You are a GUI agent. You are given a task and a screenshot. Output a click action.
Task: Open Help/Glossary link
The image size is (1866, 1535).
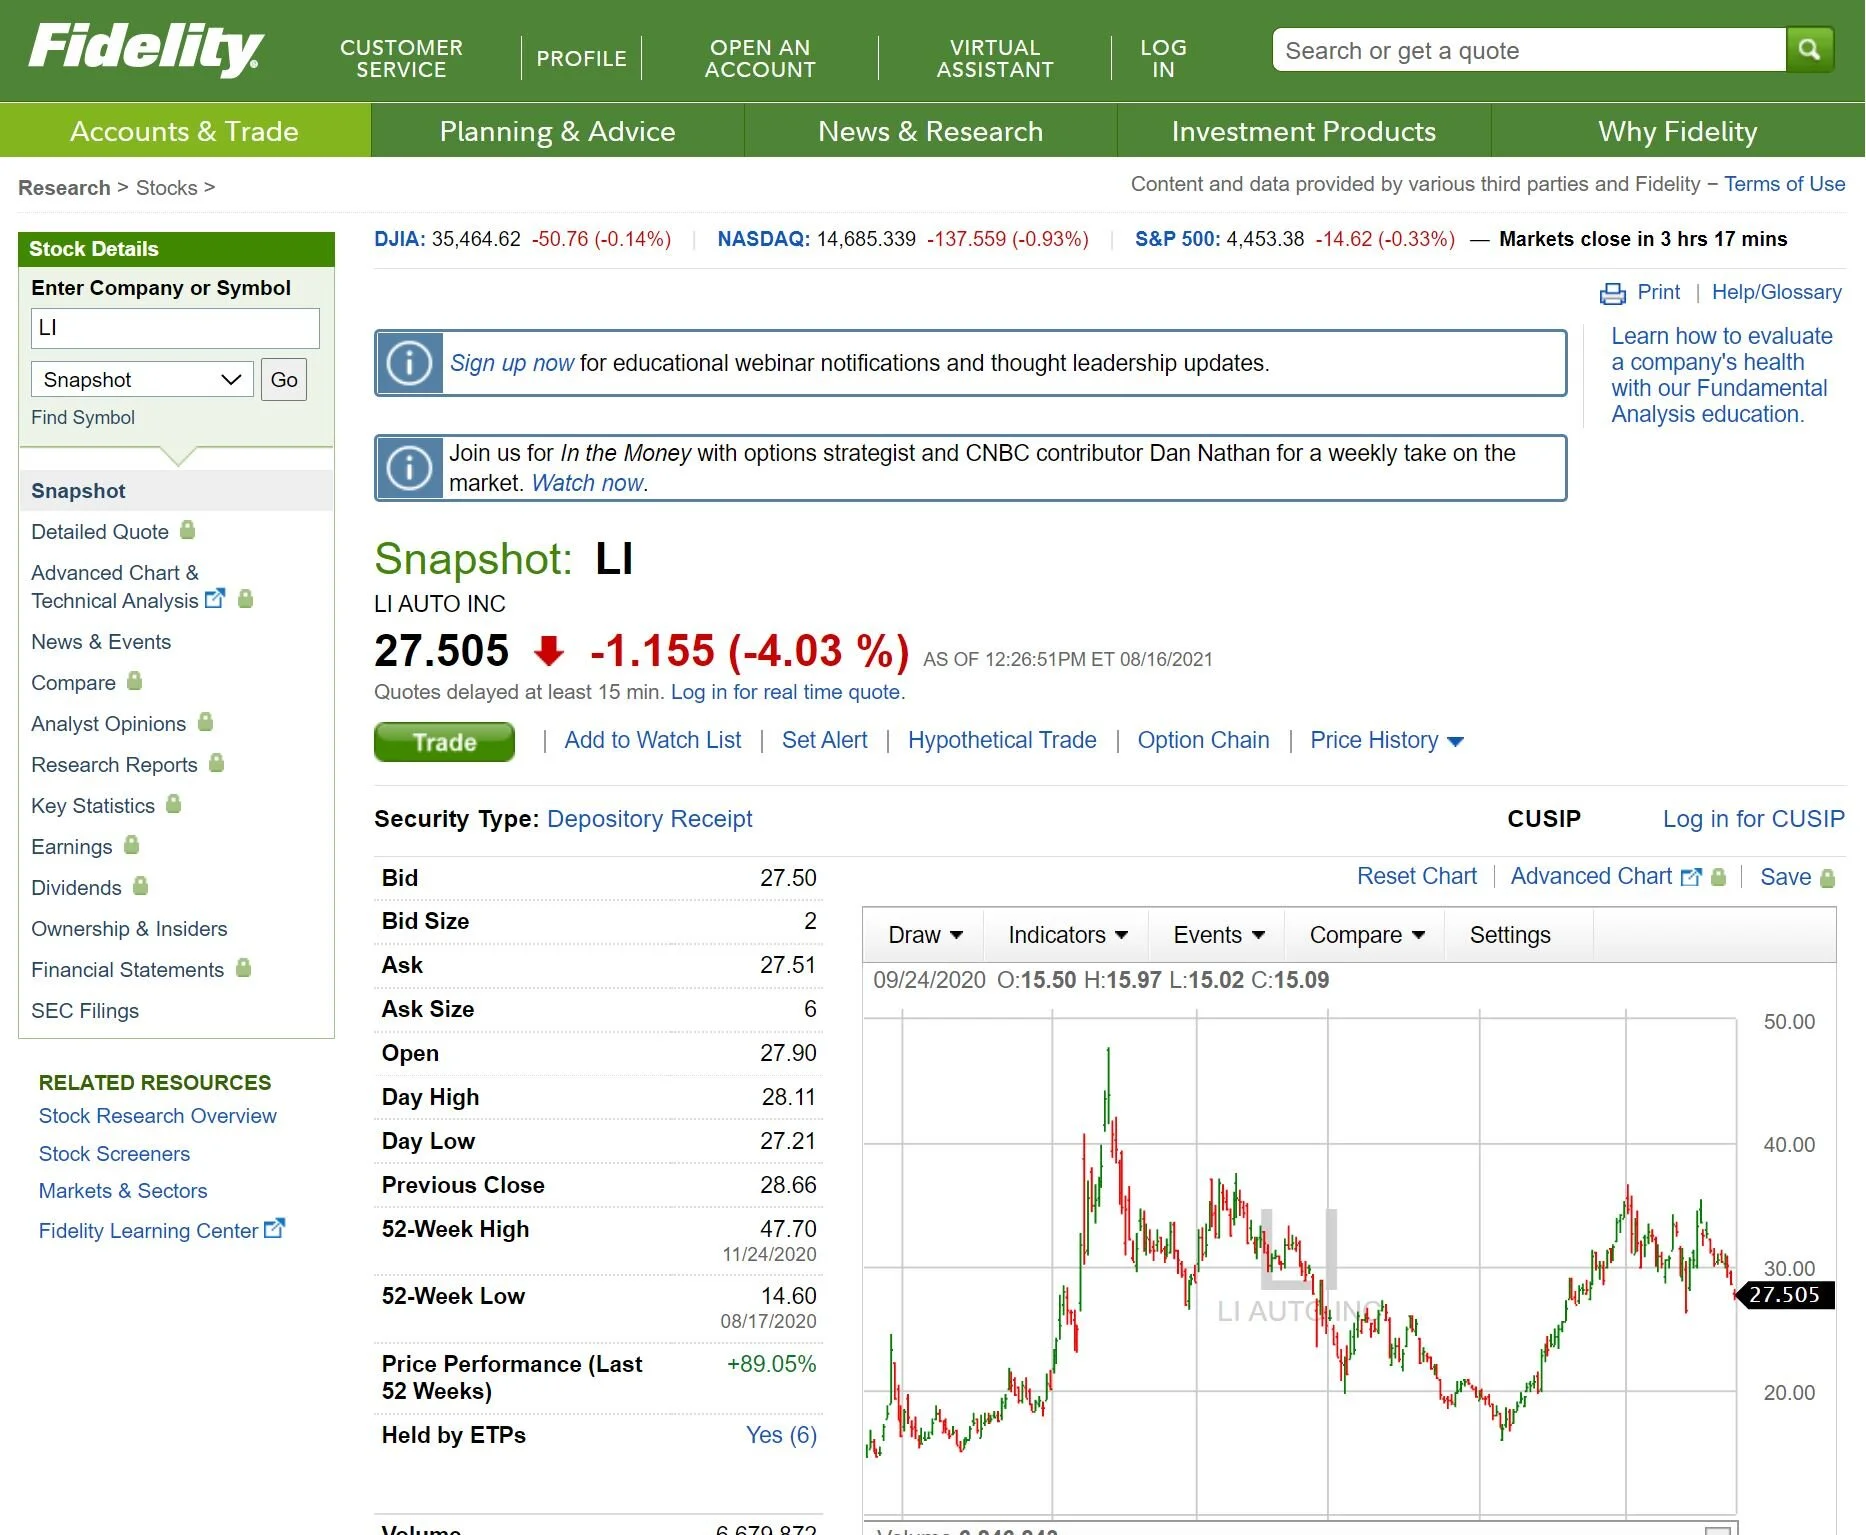pyautogui.click(x=1776, y=292)
